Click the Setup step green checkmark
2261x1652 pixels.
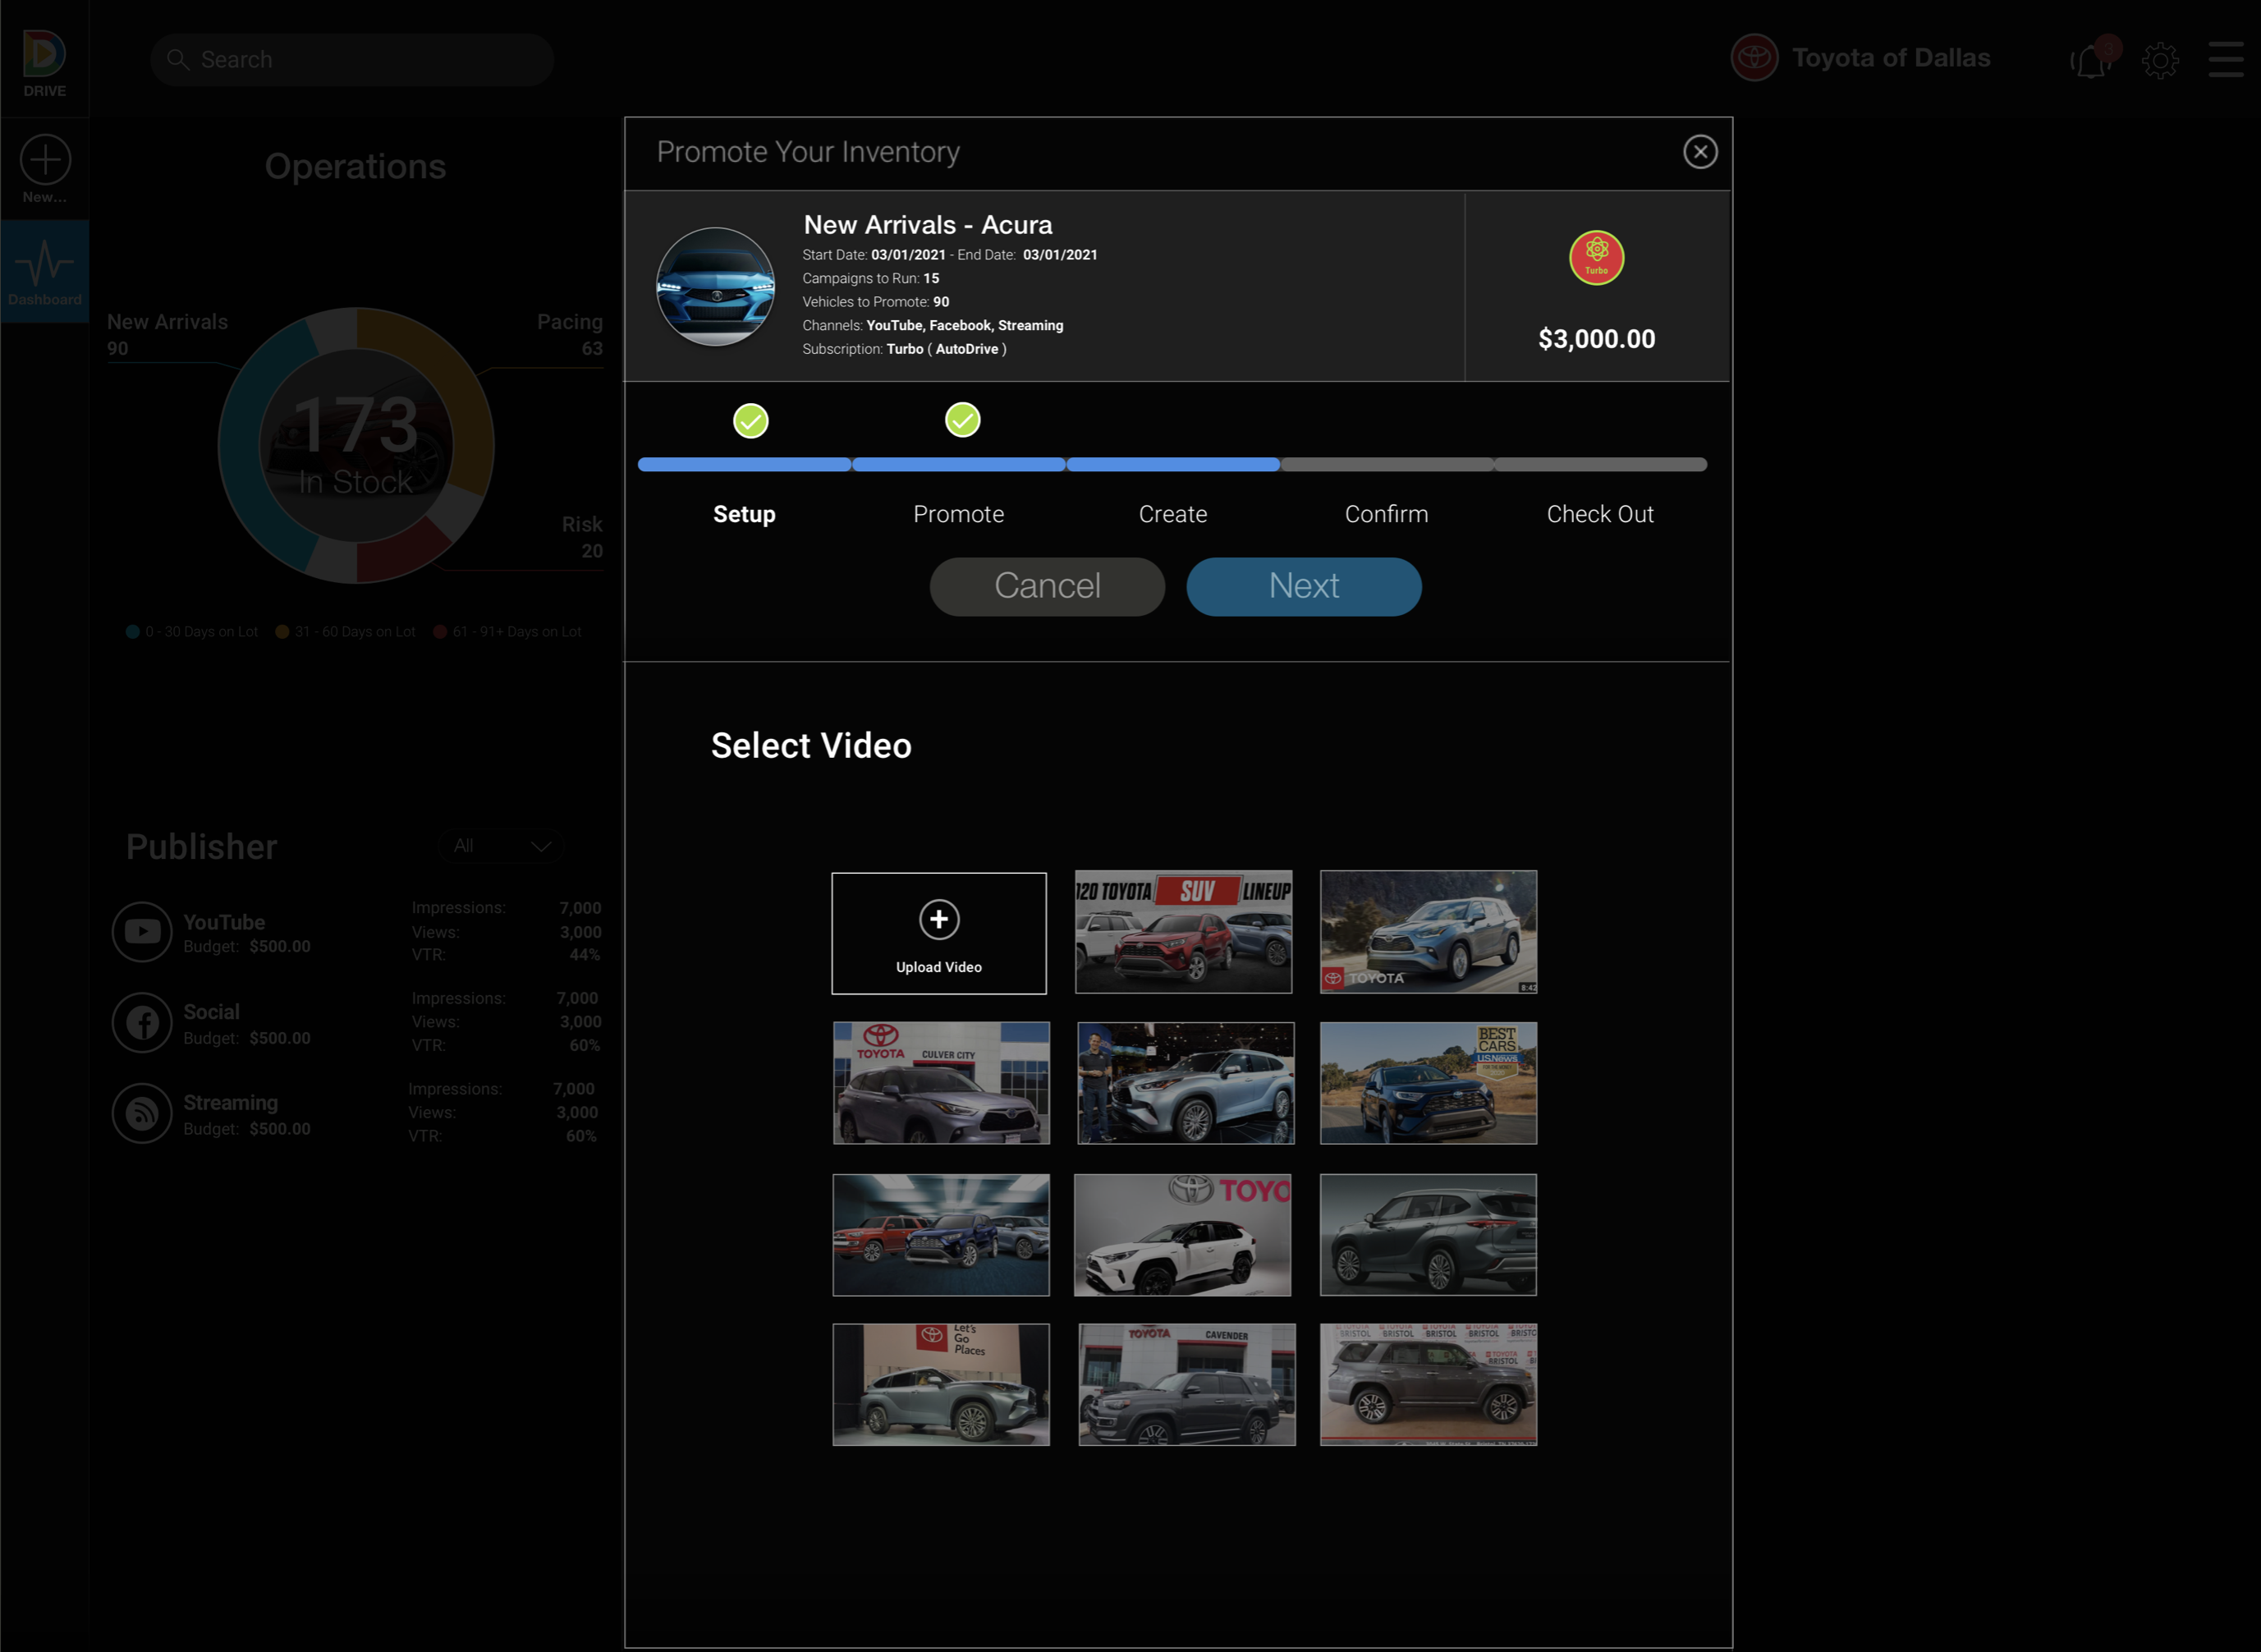point(751,421)
